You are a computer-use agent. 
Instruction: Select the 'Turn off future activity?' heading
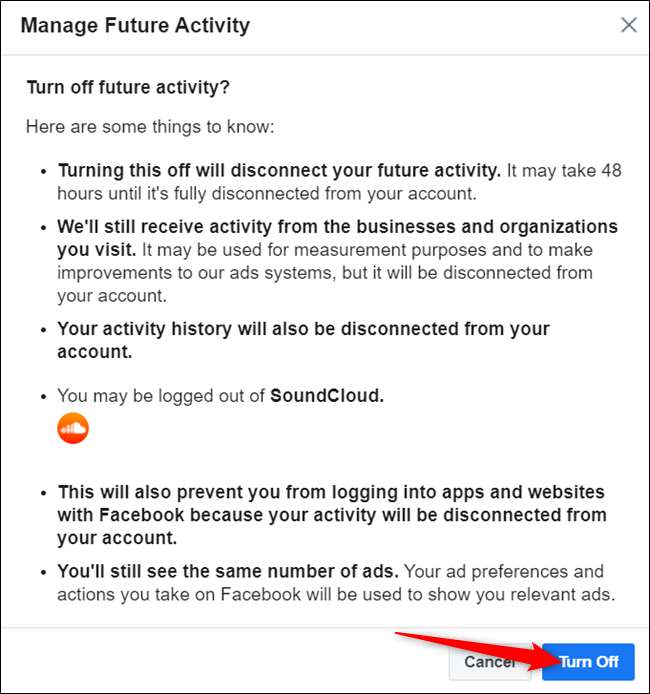[x=128, y=88]
